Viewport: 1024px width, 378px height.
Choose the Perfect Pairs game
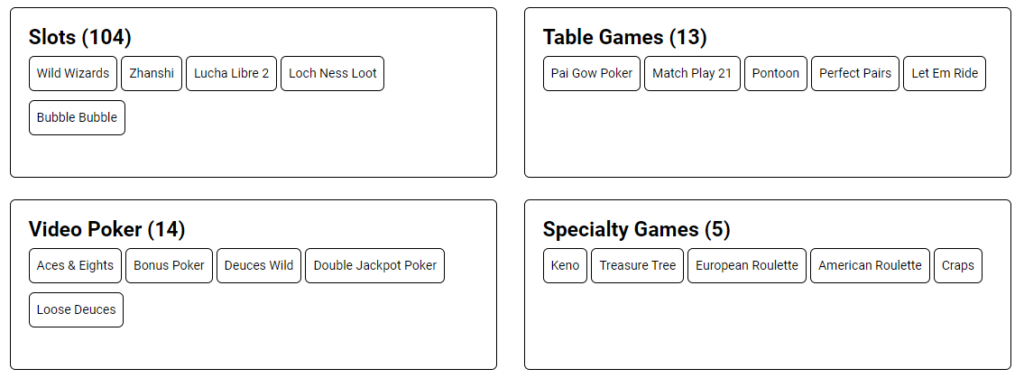tap(856, 73)
